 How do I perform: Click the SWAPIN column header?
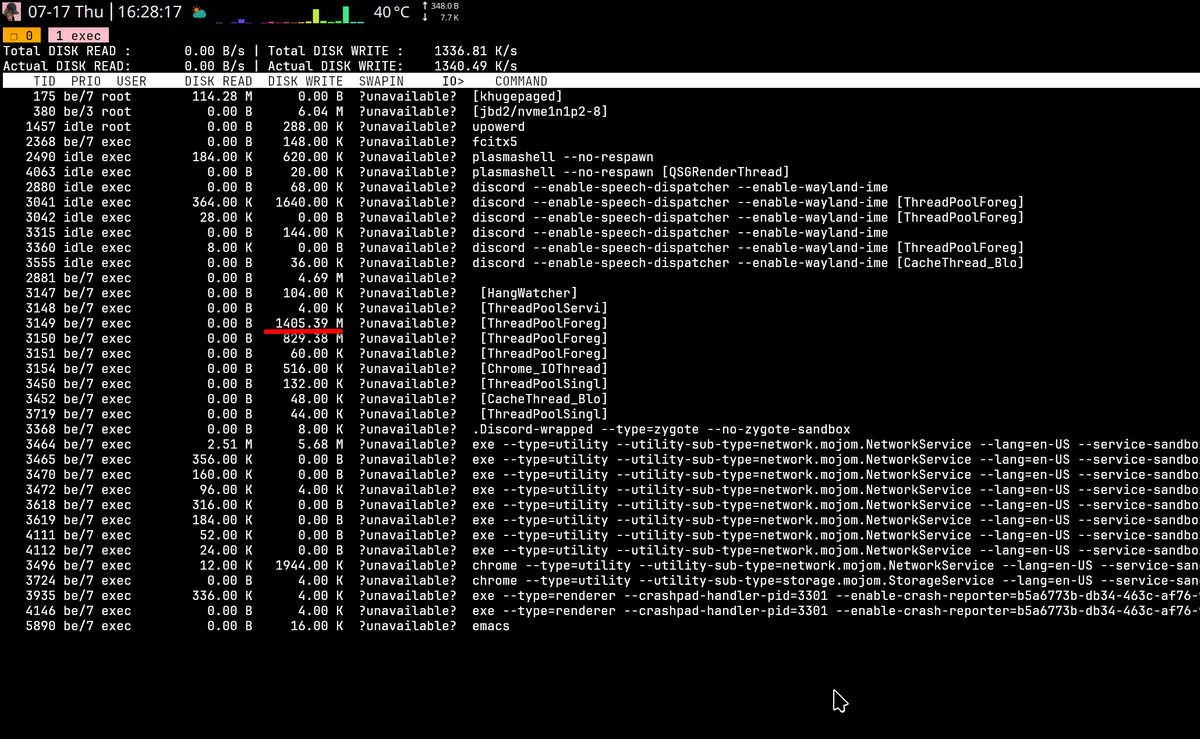(x=381, y=81)
